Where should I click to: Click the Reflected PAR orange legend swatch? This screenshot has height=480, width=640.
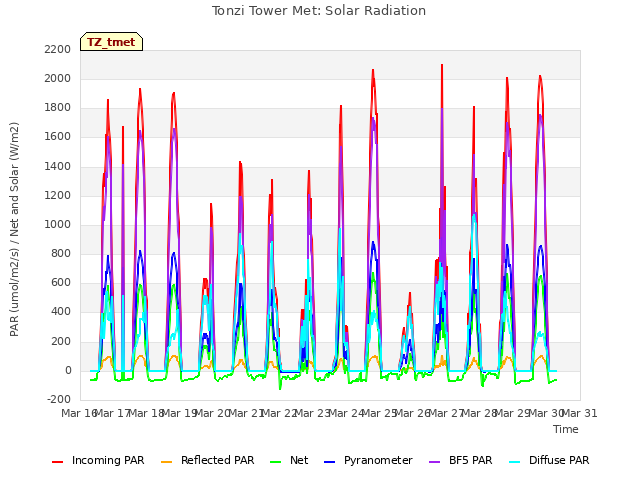[x=167, y=462]
